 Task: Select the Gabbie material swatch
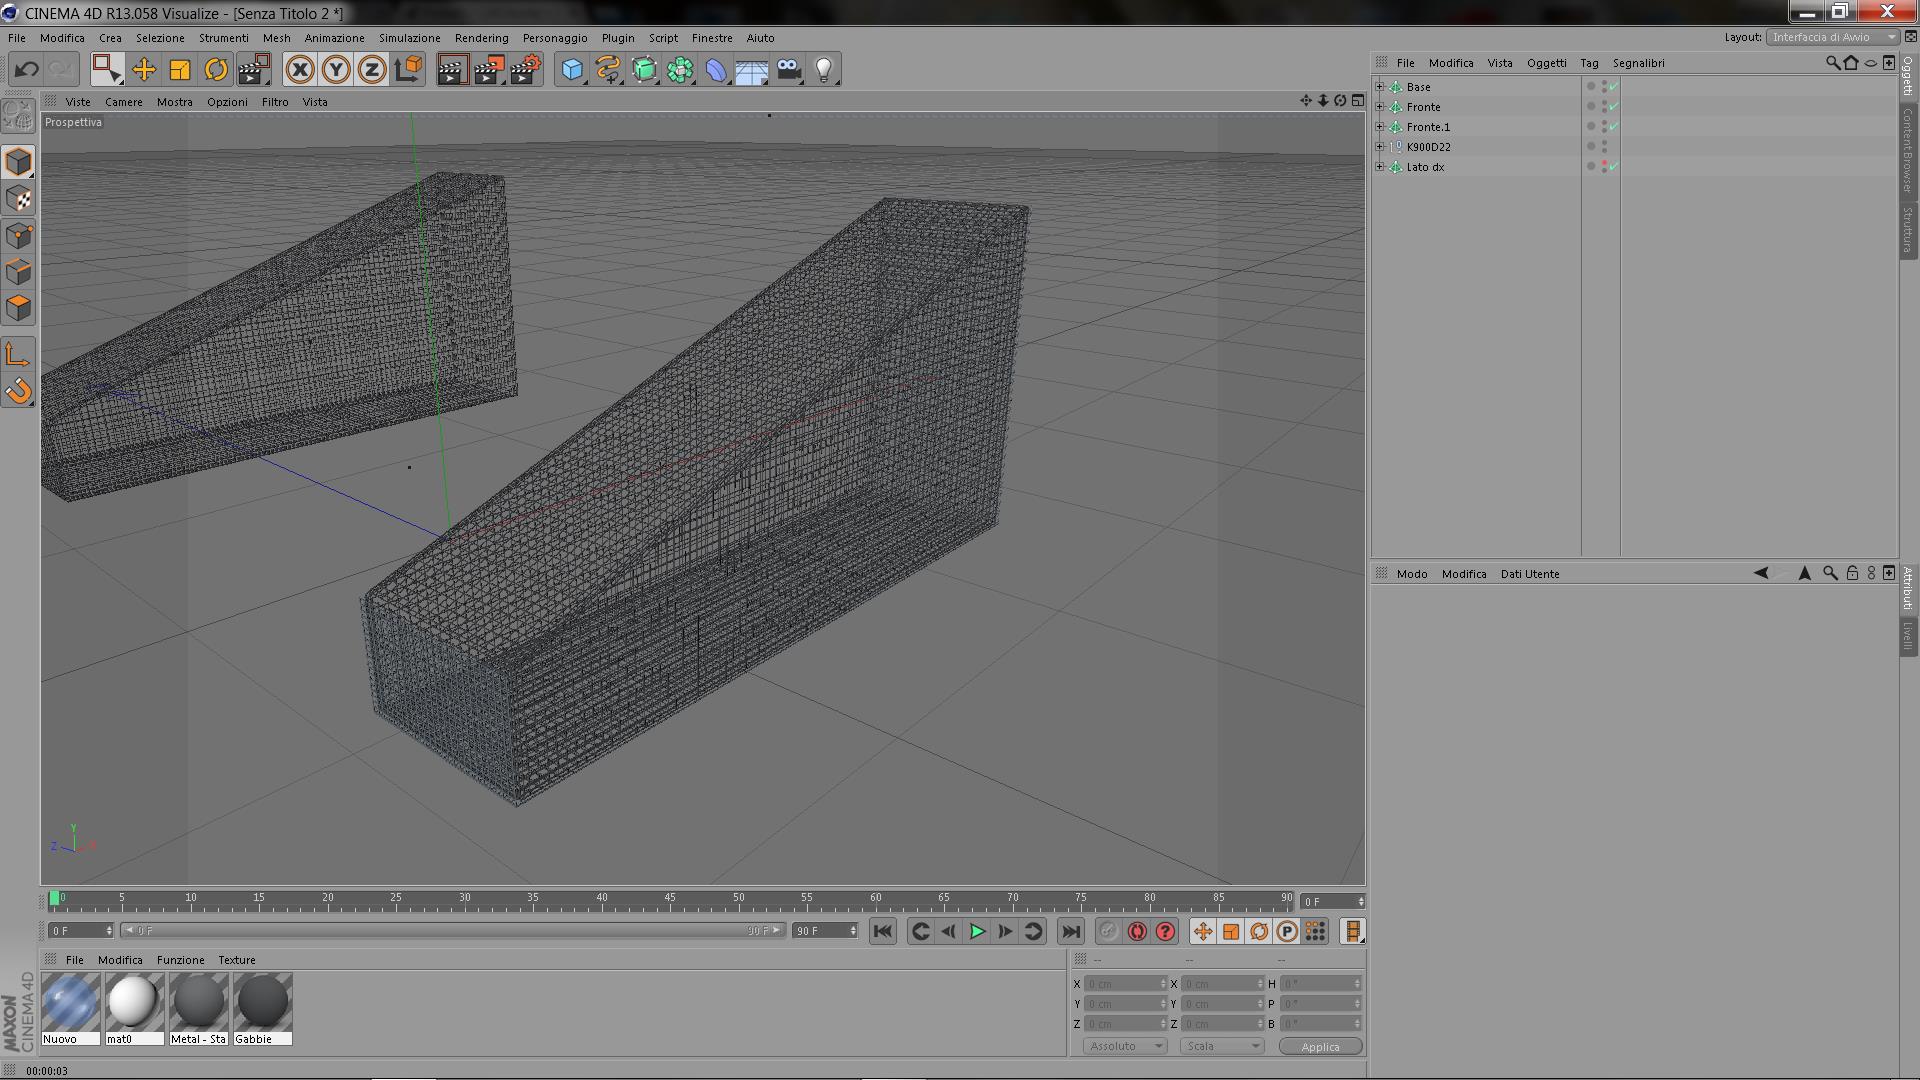pos(263,1002)
